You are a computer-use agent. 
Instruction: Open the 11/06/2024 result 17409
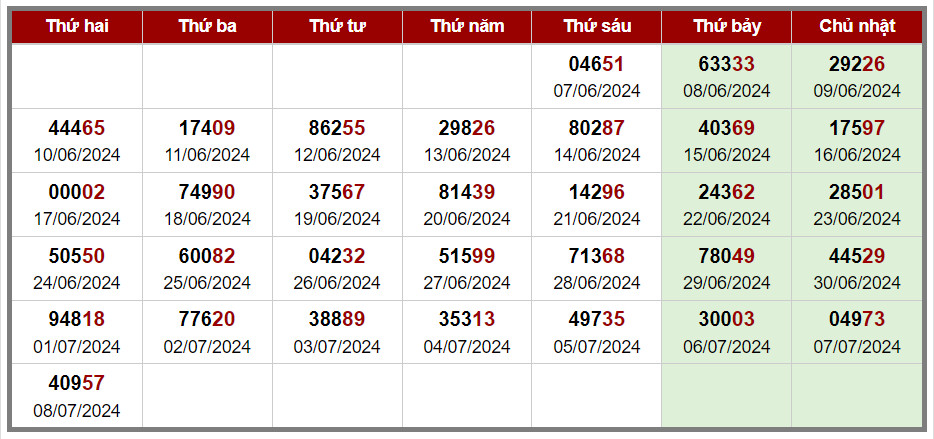tap(207, 141)
